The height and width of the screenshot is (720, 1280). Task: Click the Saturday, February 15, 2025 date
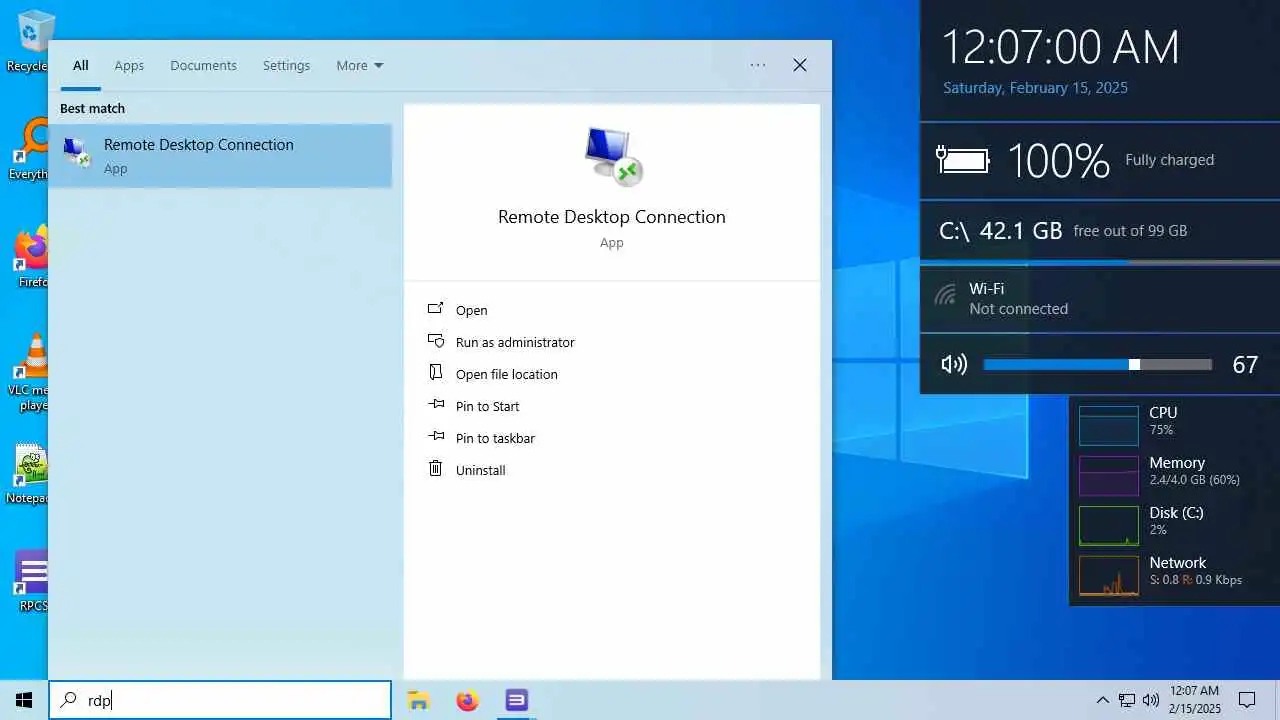[1035, 88]
